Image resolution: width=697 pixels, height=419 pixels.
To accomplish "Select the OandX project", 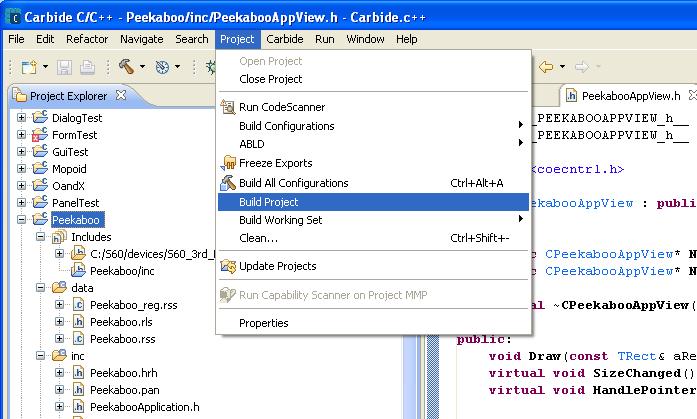I will click(x=68, y=186).
